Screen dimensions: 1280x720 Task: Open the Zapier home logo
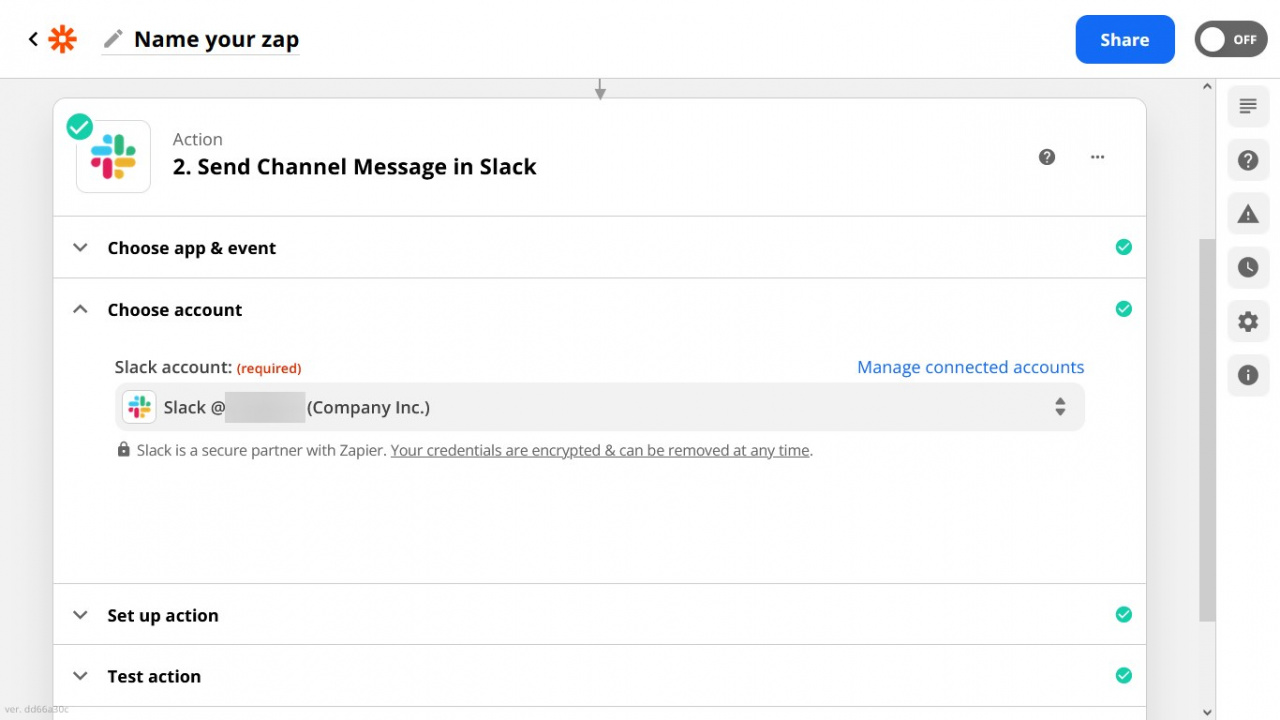click(62, 39)
